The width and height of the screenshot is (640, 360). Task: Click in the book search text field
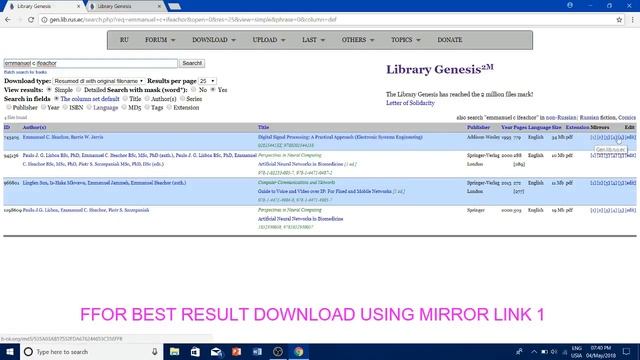(x=91, y=63)
